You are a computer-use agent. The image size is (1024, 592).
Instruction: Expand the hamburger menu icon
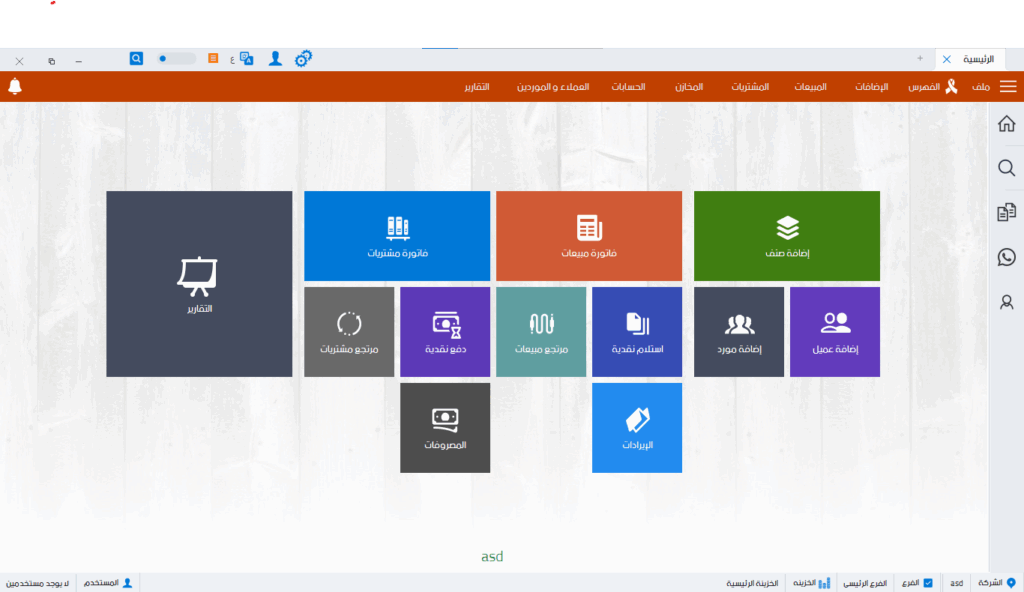(1008, 87)
